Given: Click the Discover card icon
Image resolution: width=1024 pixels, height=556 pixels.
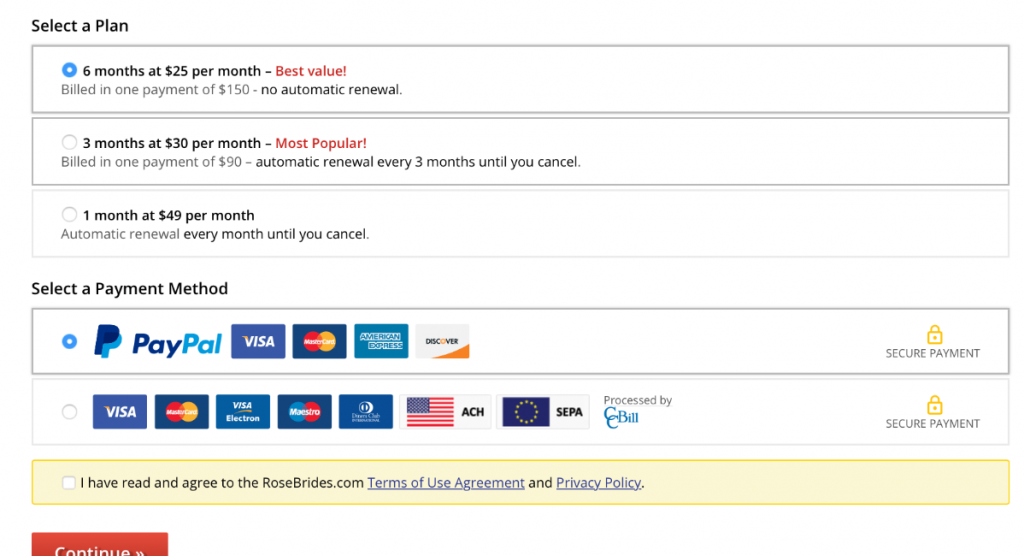Looking at the screenshot, I should click(x=442, y=341).
